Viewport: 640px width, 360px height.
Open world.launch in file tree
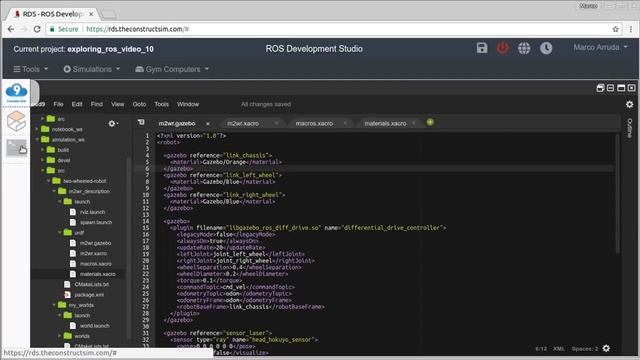[x=95, y=326]
